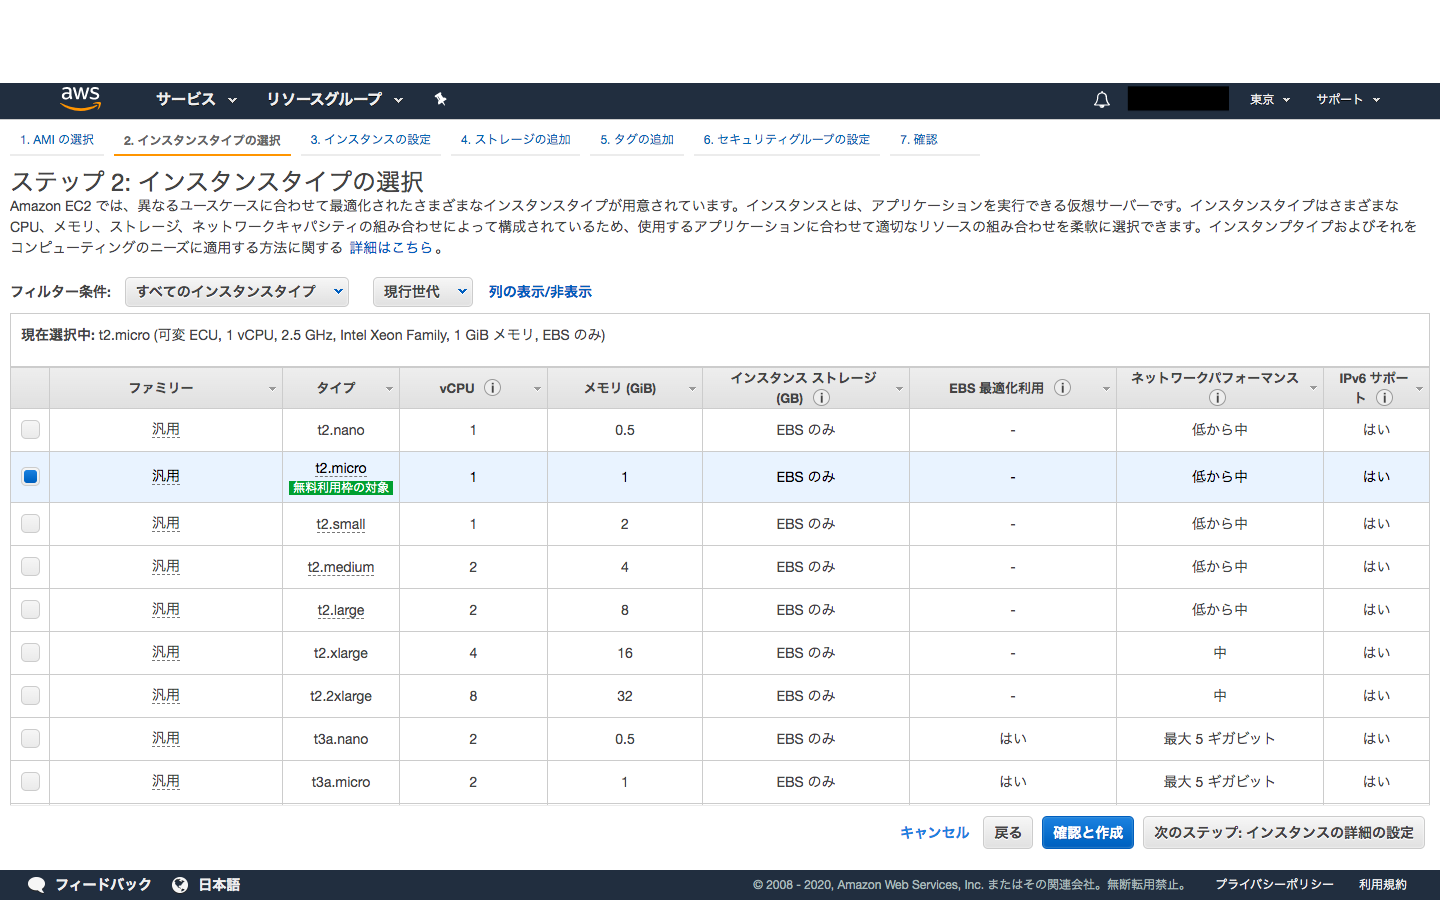This screenshot has width=1440, height=900.
Task: Click the feedback speech bubble icon
Action: (x=37, y=885)
